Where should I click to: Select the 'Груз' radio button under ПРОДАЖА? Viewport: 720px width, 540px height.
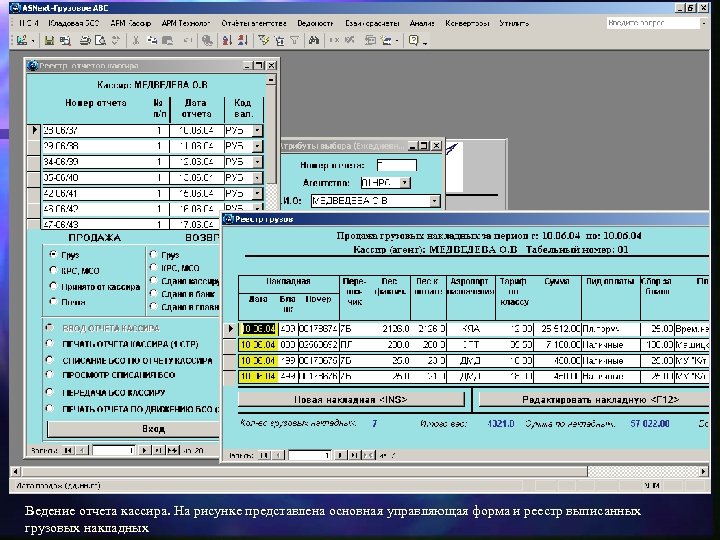click(52, 255)
